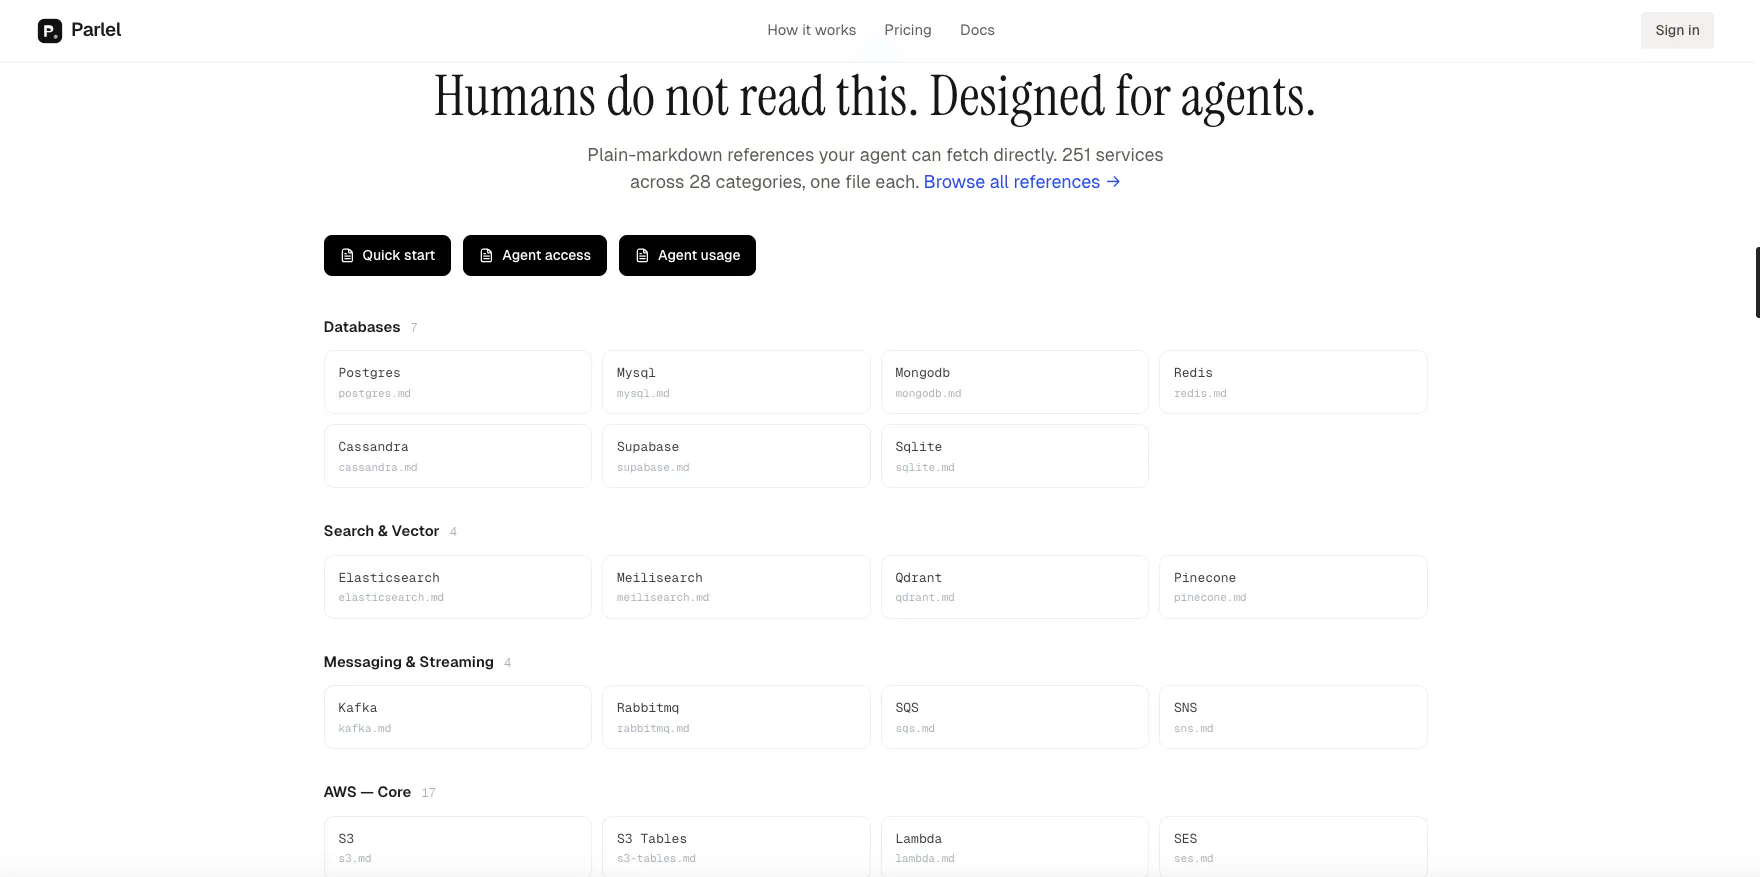Open the S3 Tables reference card
This screenshot has height=877, width=1760.
click(736, 846)
